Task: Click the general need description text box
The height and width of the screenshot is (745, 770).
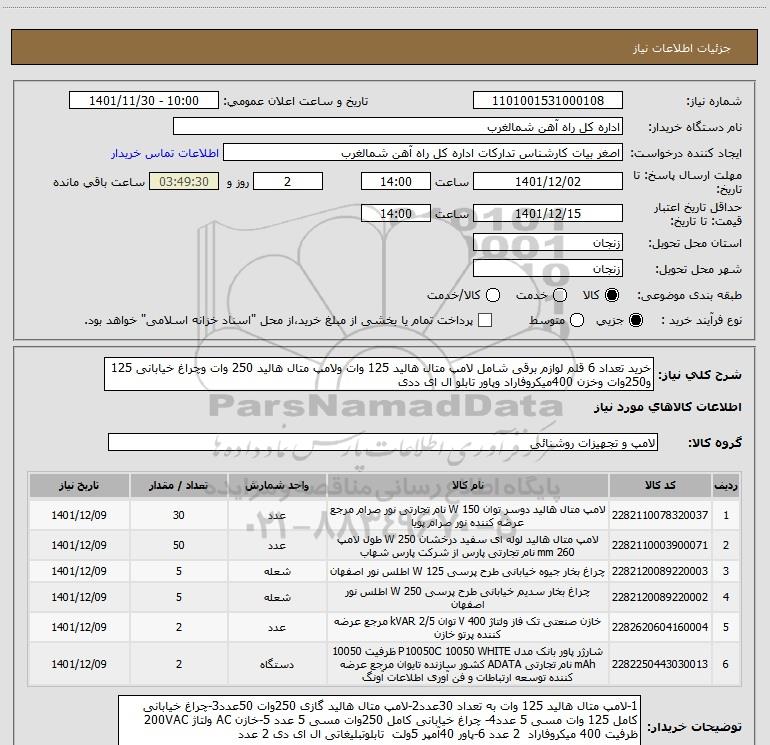Action: coord(379,374)
